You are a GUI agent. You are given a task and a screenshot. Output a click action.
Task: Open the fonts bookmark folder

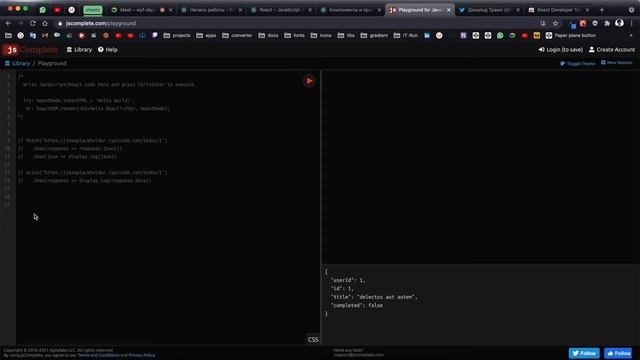point(294,36)
